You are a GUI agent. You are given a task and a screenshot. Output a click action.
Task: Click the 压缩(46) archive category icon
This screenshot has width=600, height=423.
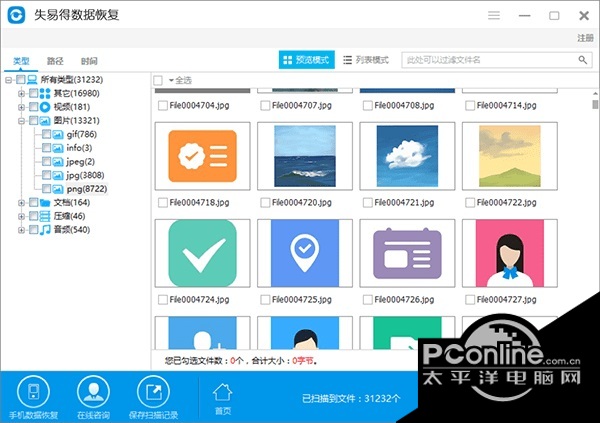[45, 216]
